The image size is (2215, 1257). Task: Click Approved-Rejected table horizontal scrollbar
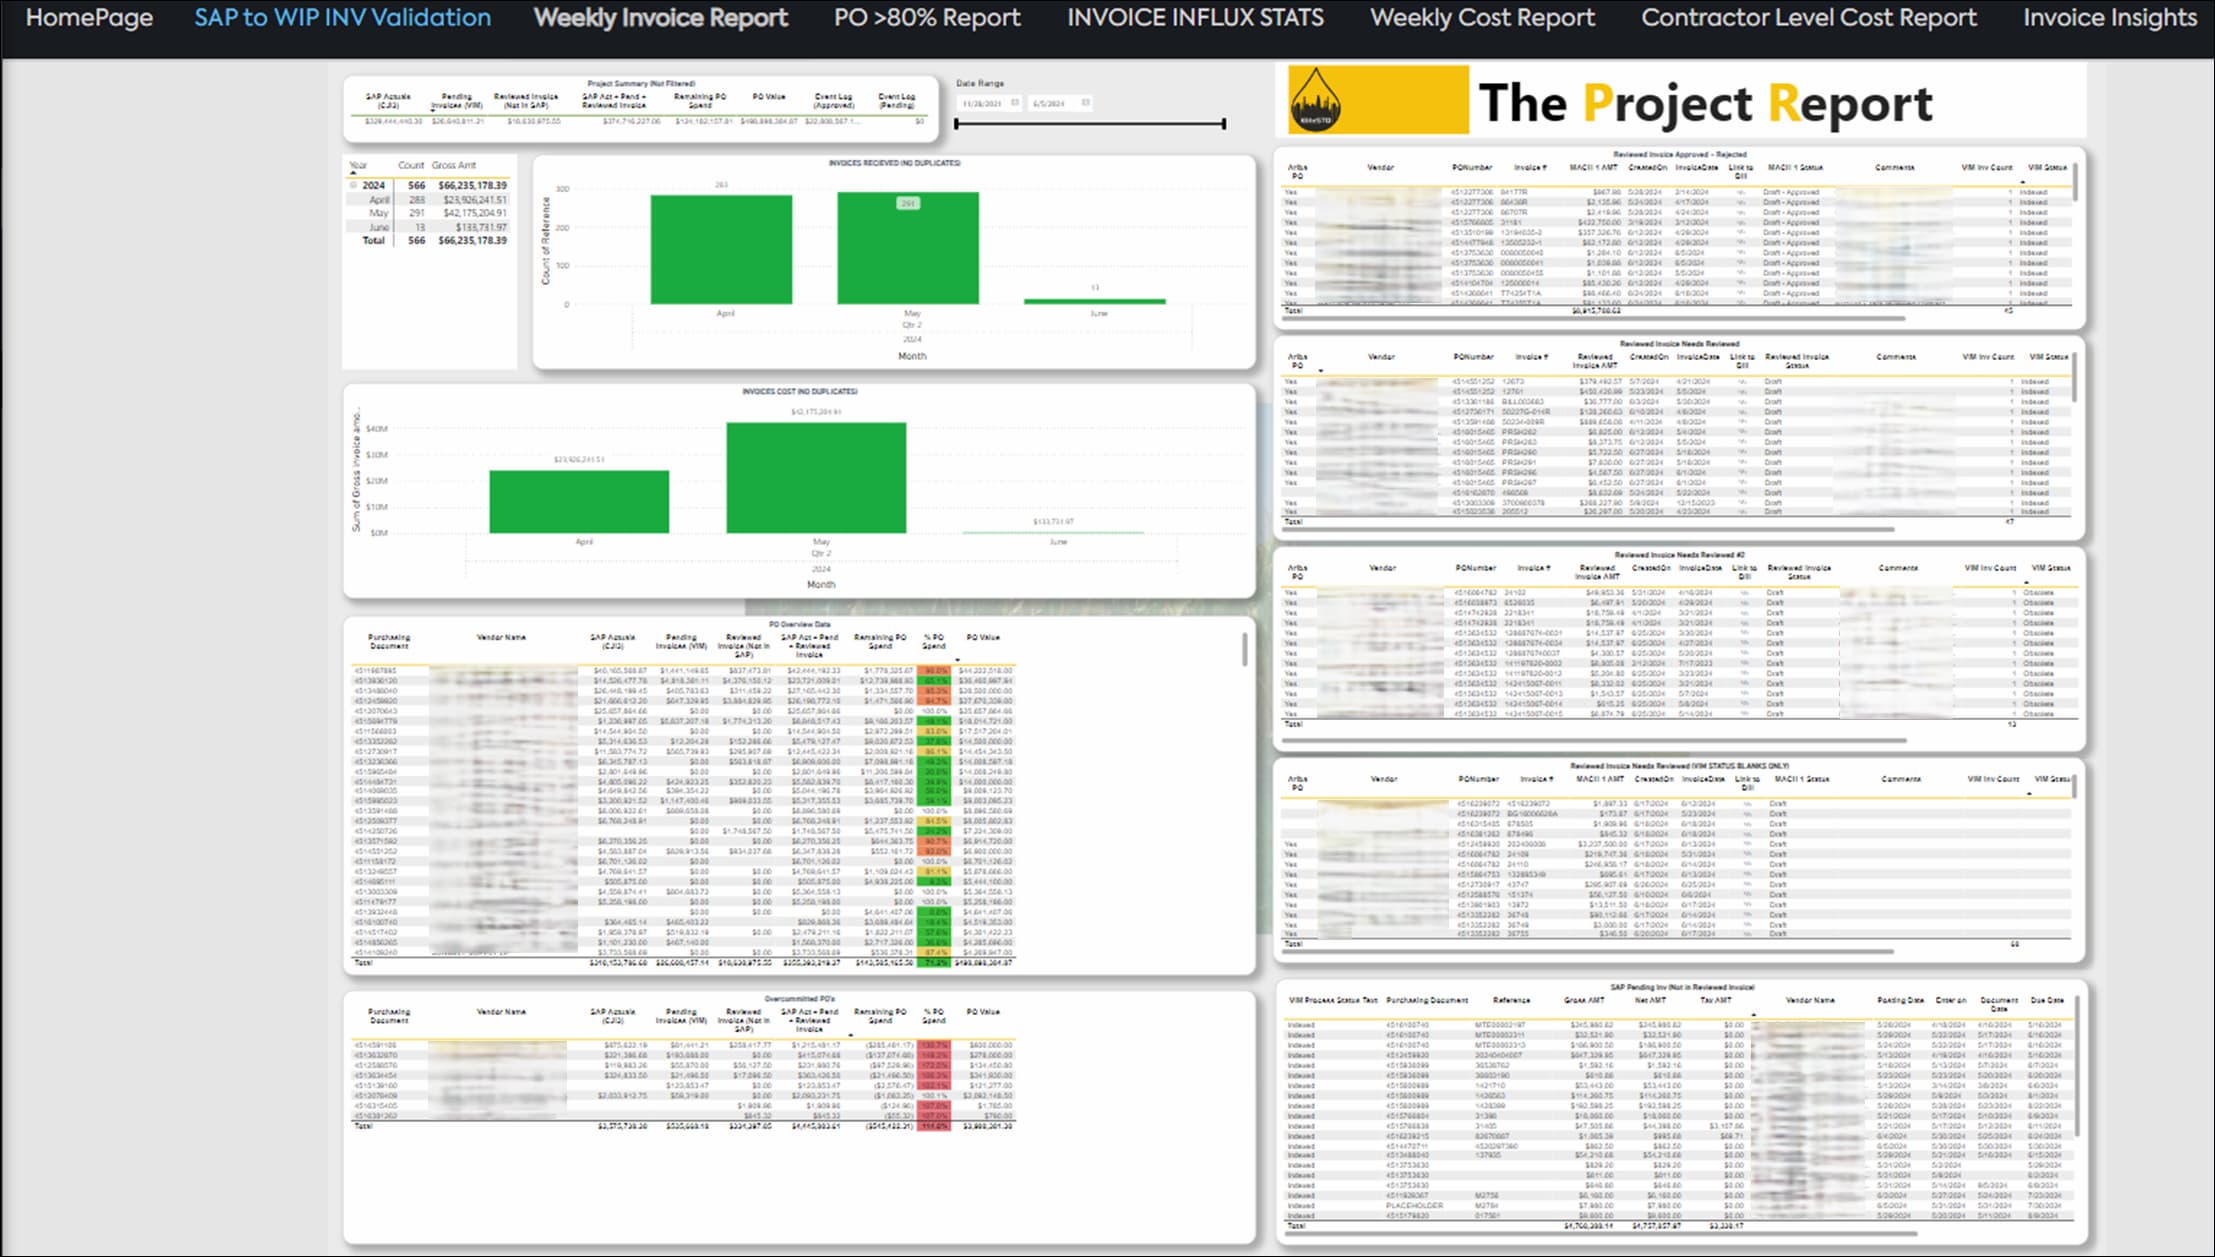point(1592,319)
